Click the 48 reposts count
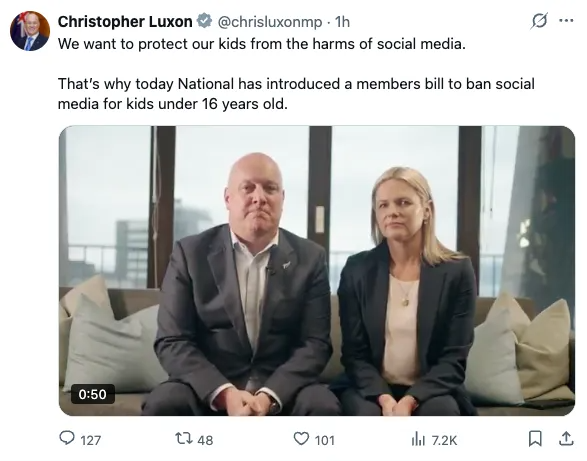 (205, 440)
